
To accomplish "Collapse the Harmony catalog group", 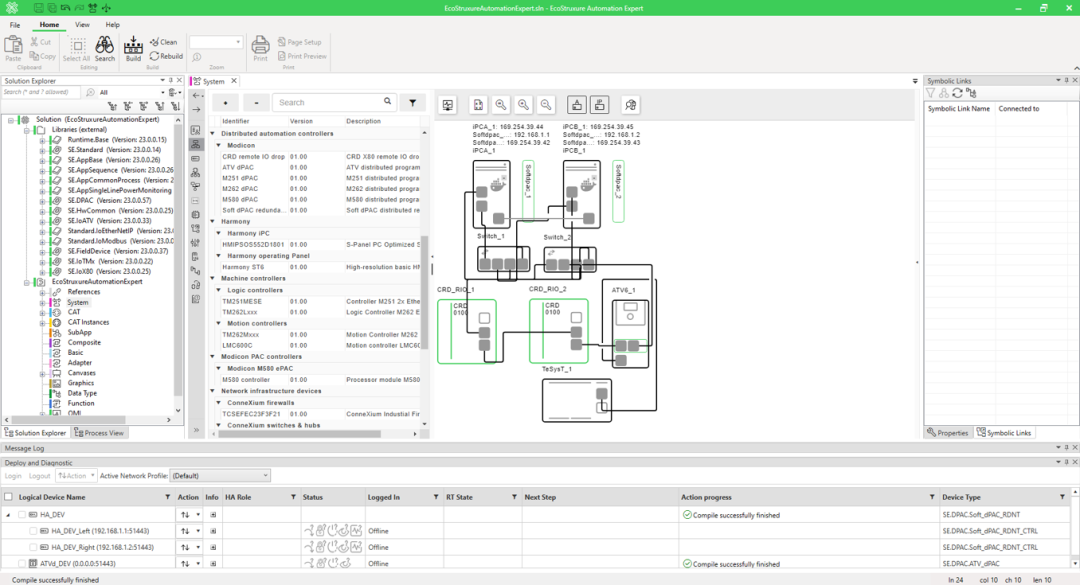I will pyautogui.click(x=212, y=222).
